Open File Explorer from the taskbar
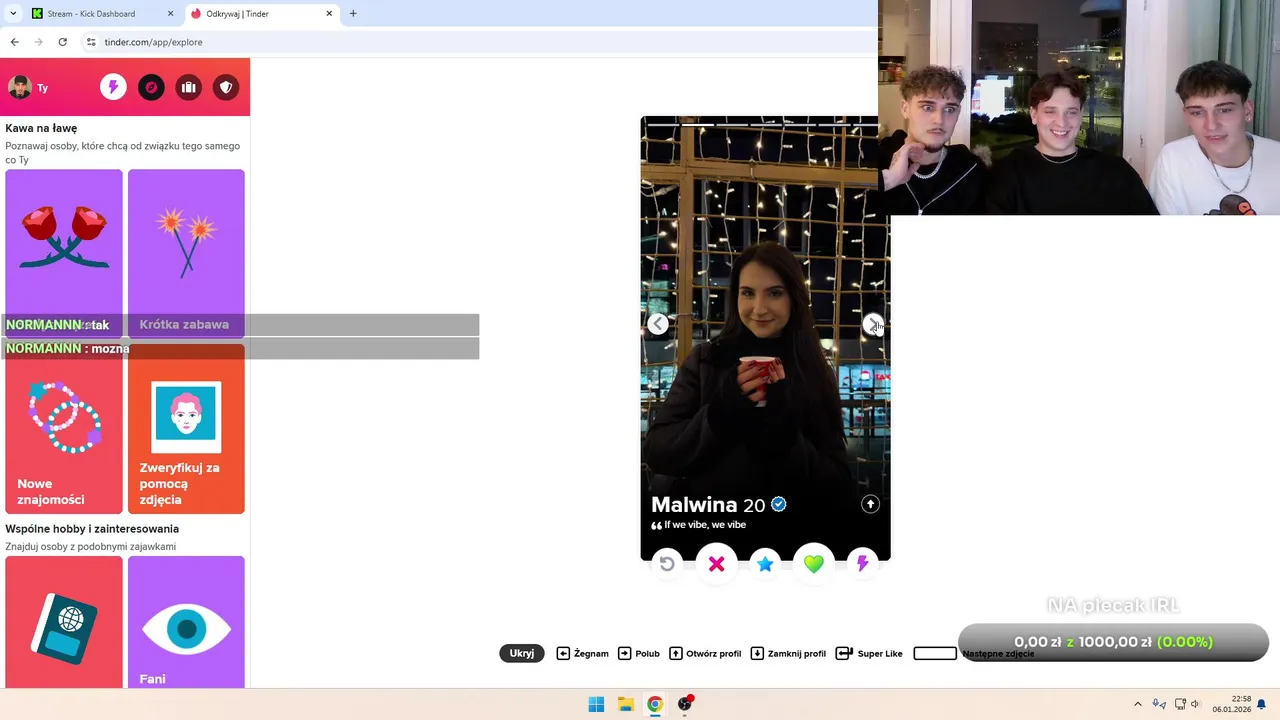Viewport: 1280px width, 720px height. click(625, 704)
